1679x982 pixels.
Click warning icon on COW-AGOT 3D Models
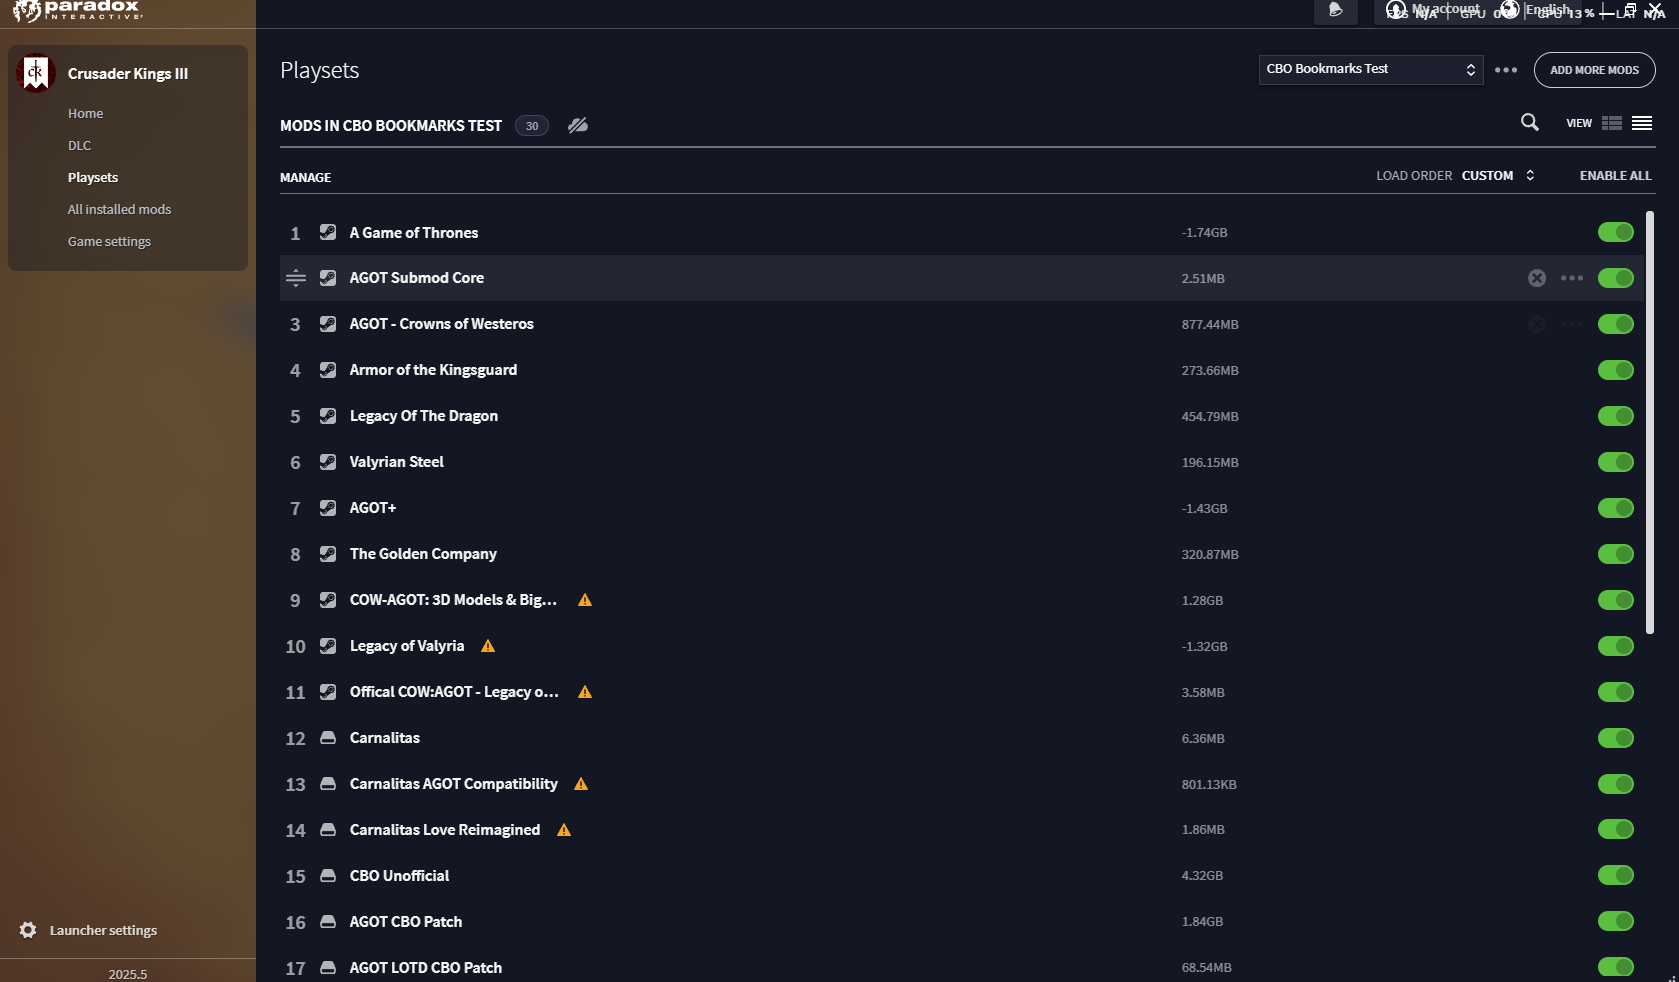585,600
